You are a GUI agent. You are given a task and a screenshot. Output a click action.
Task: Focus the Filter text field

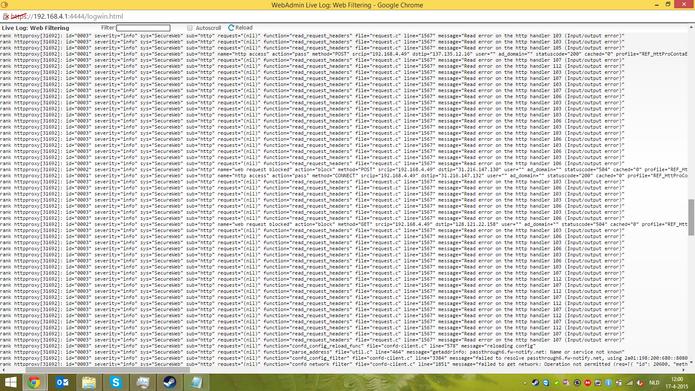click(x=143, y=28)
